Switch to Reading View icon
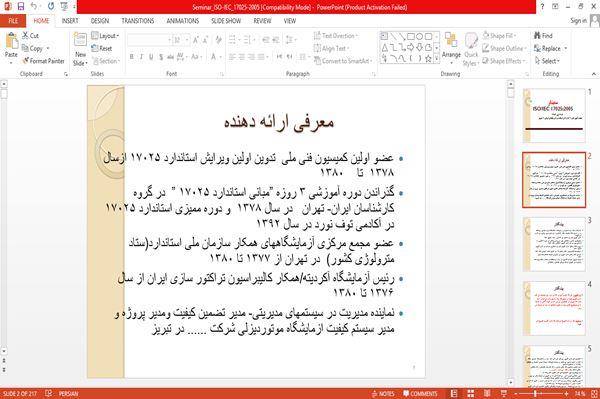The width and height of the screenshot is (600, 399). [487, 394]
